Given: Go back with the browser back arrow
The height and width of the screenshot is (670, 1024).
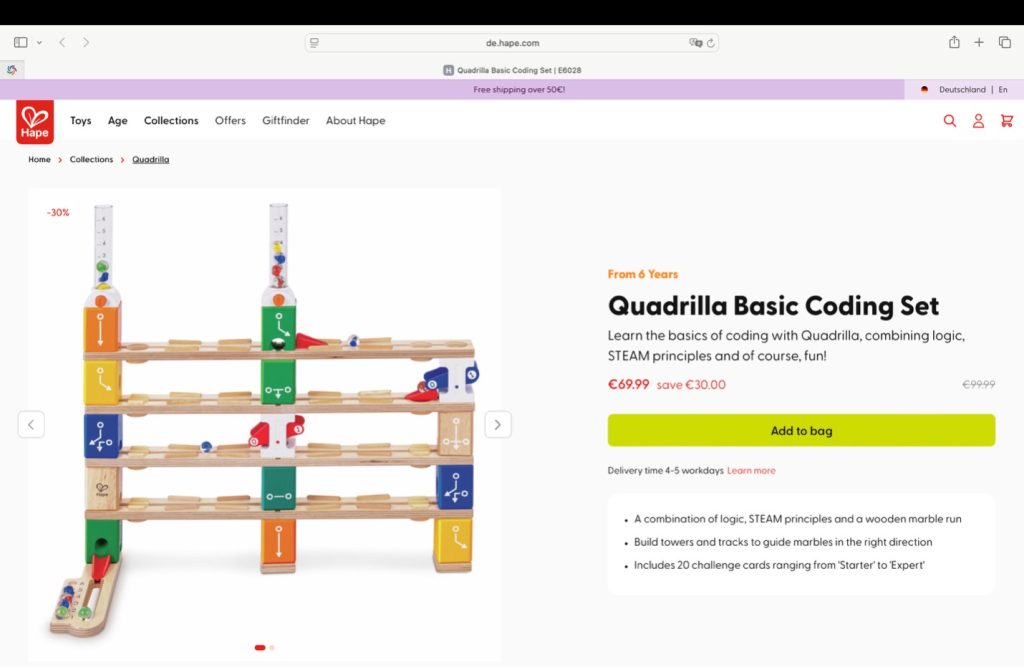Looking at the screenshot, I should coord(62,42).
